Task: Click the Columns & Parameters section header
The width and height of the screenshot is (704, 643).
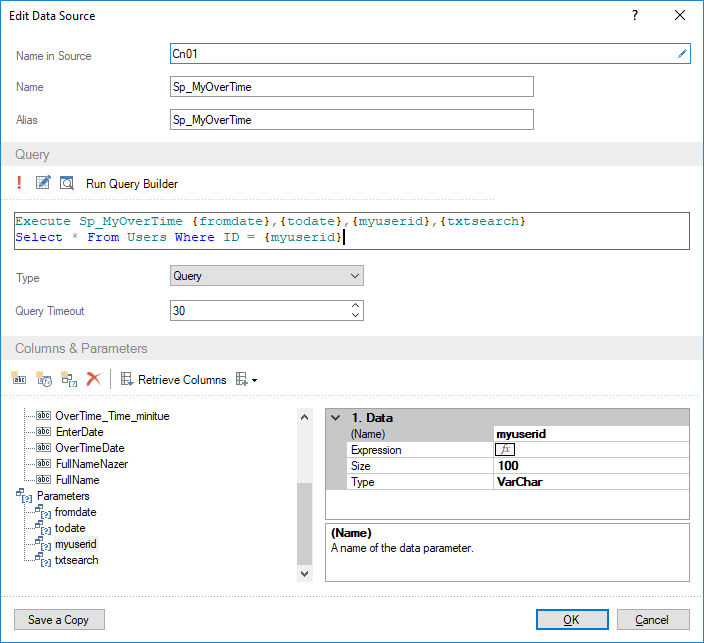Action: pyautogui.click(x=352, y=348)
